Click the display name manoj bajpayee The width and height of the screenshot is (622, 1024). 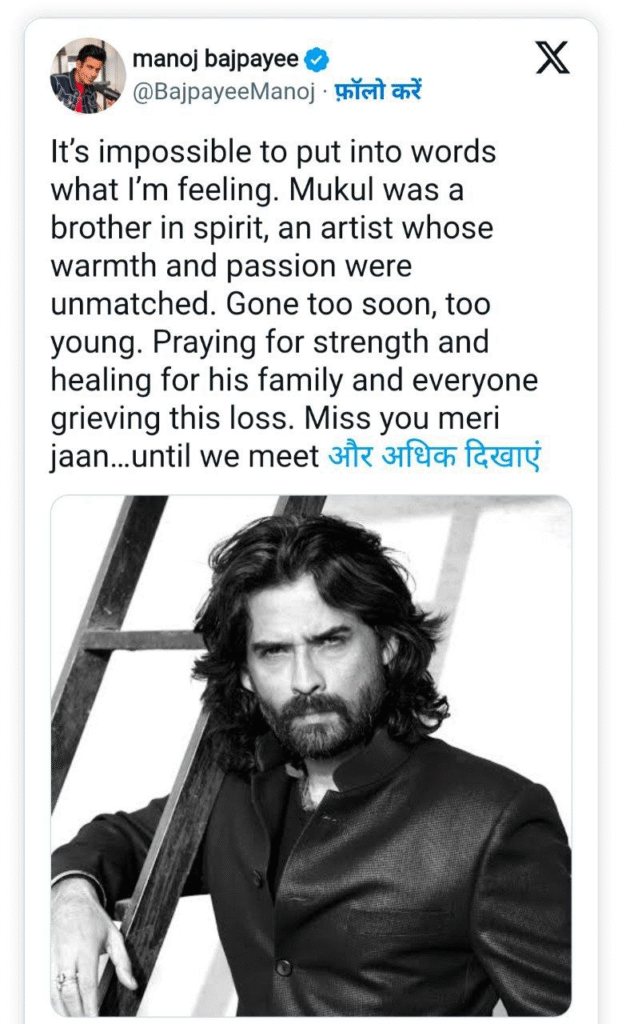216,59
